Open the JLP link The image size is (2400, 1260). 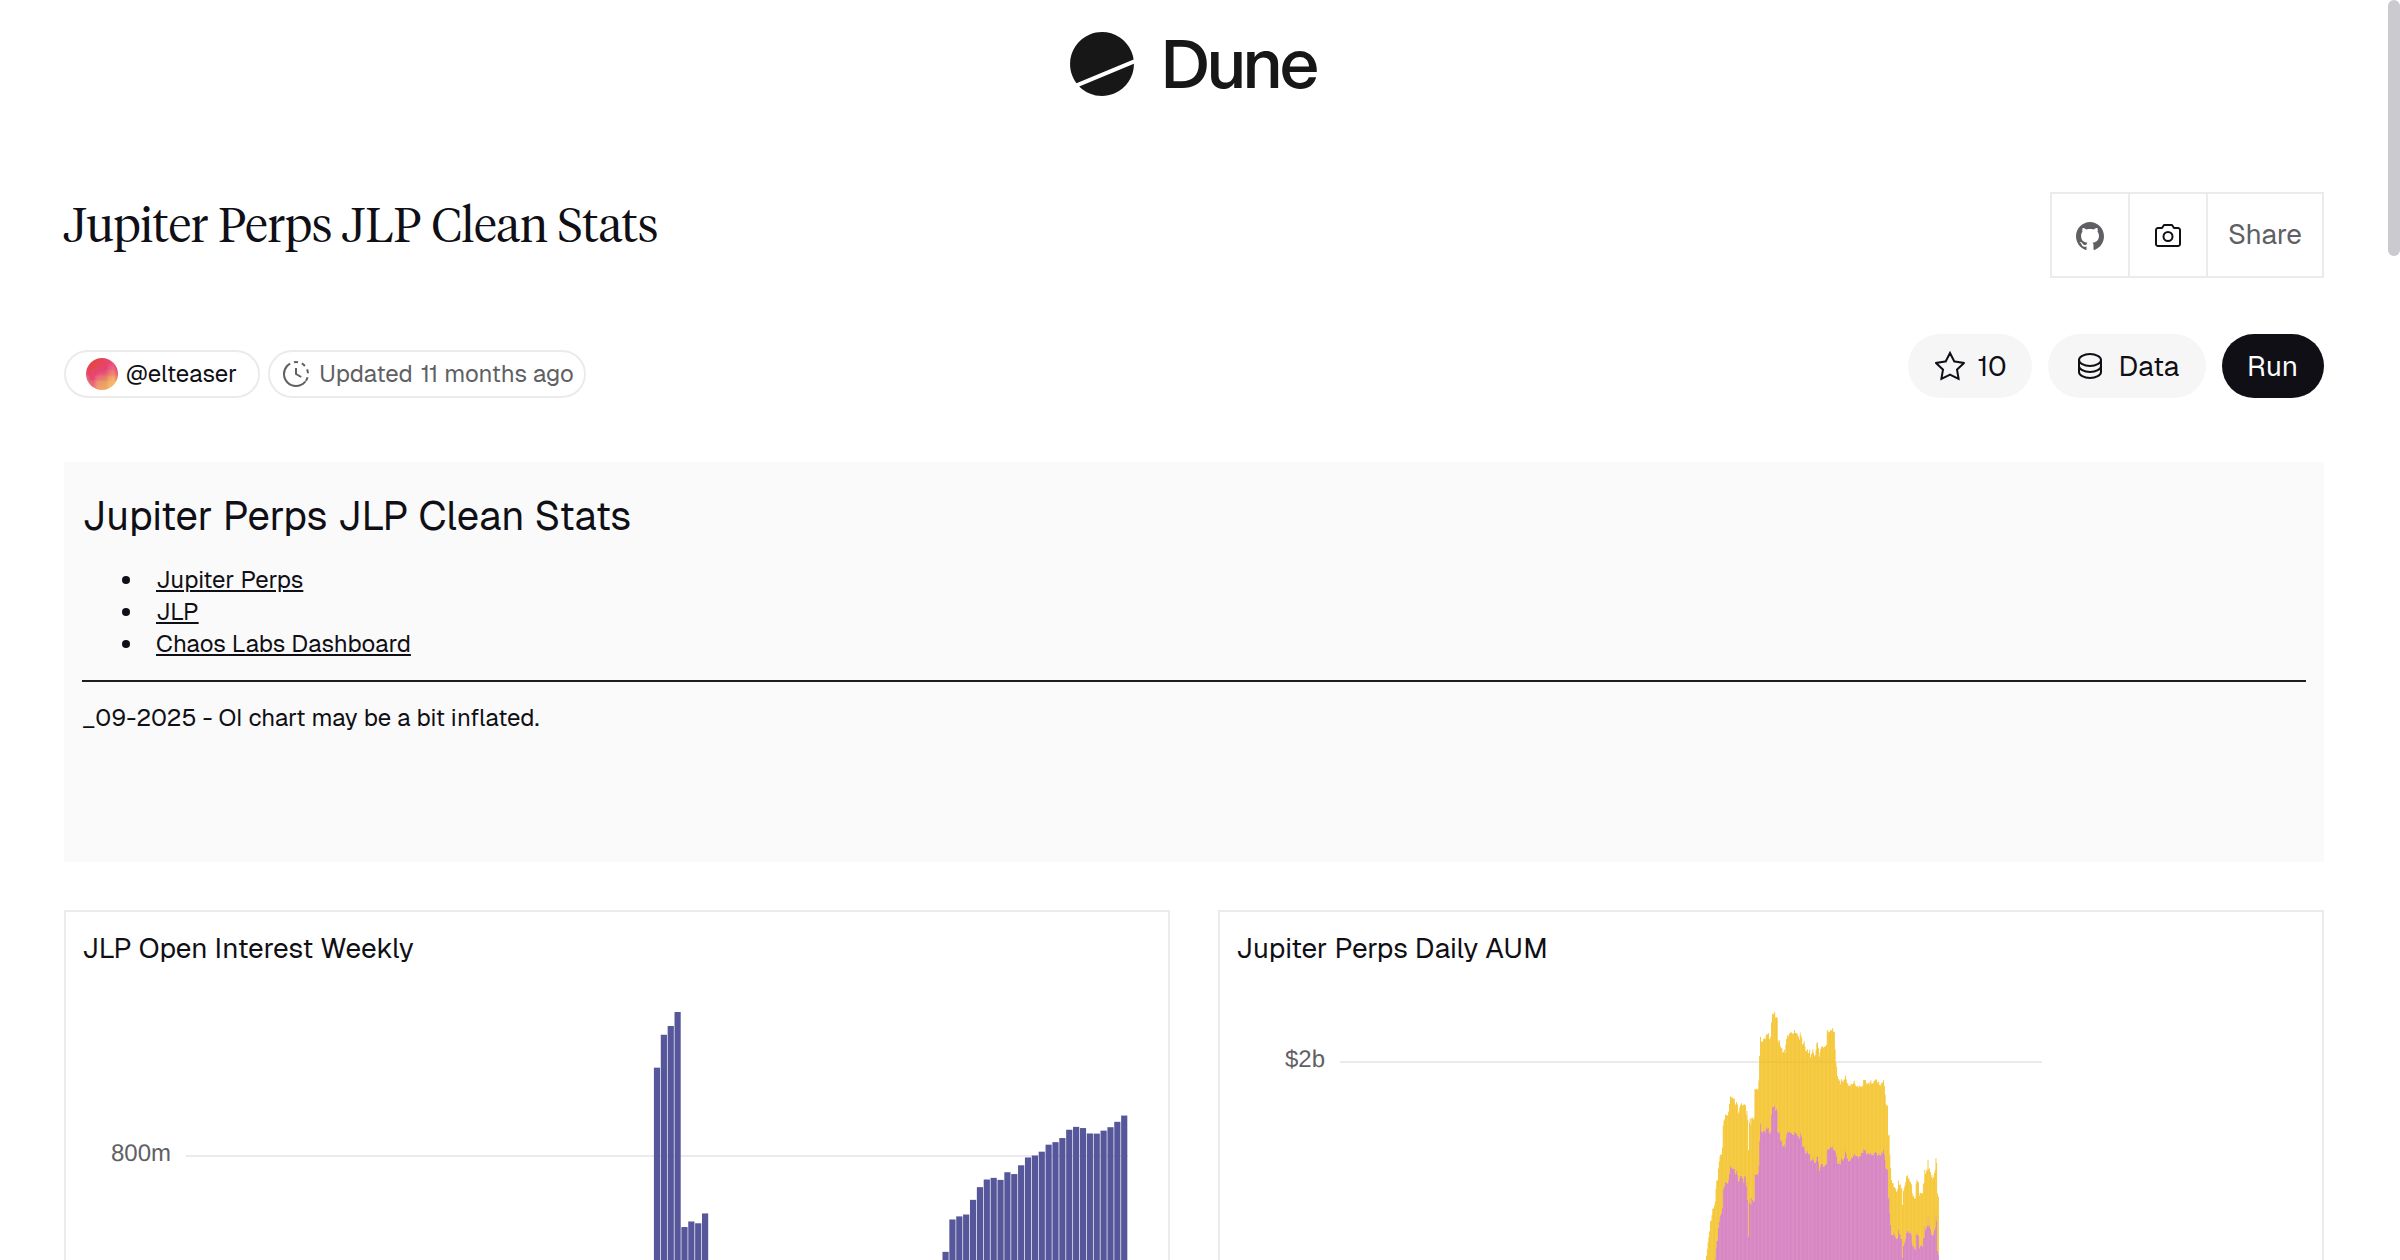coord(177,611)
